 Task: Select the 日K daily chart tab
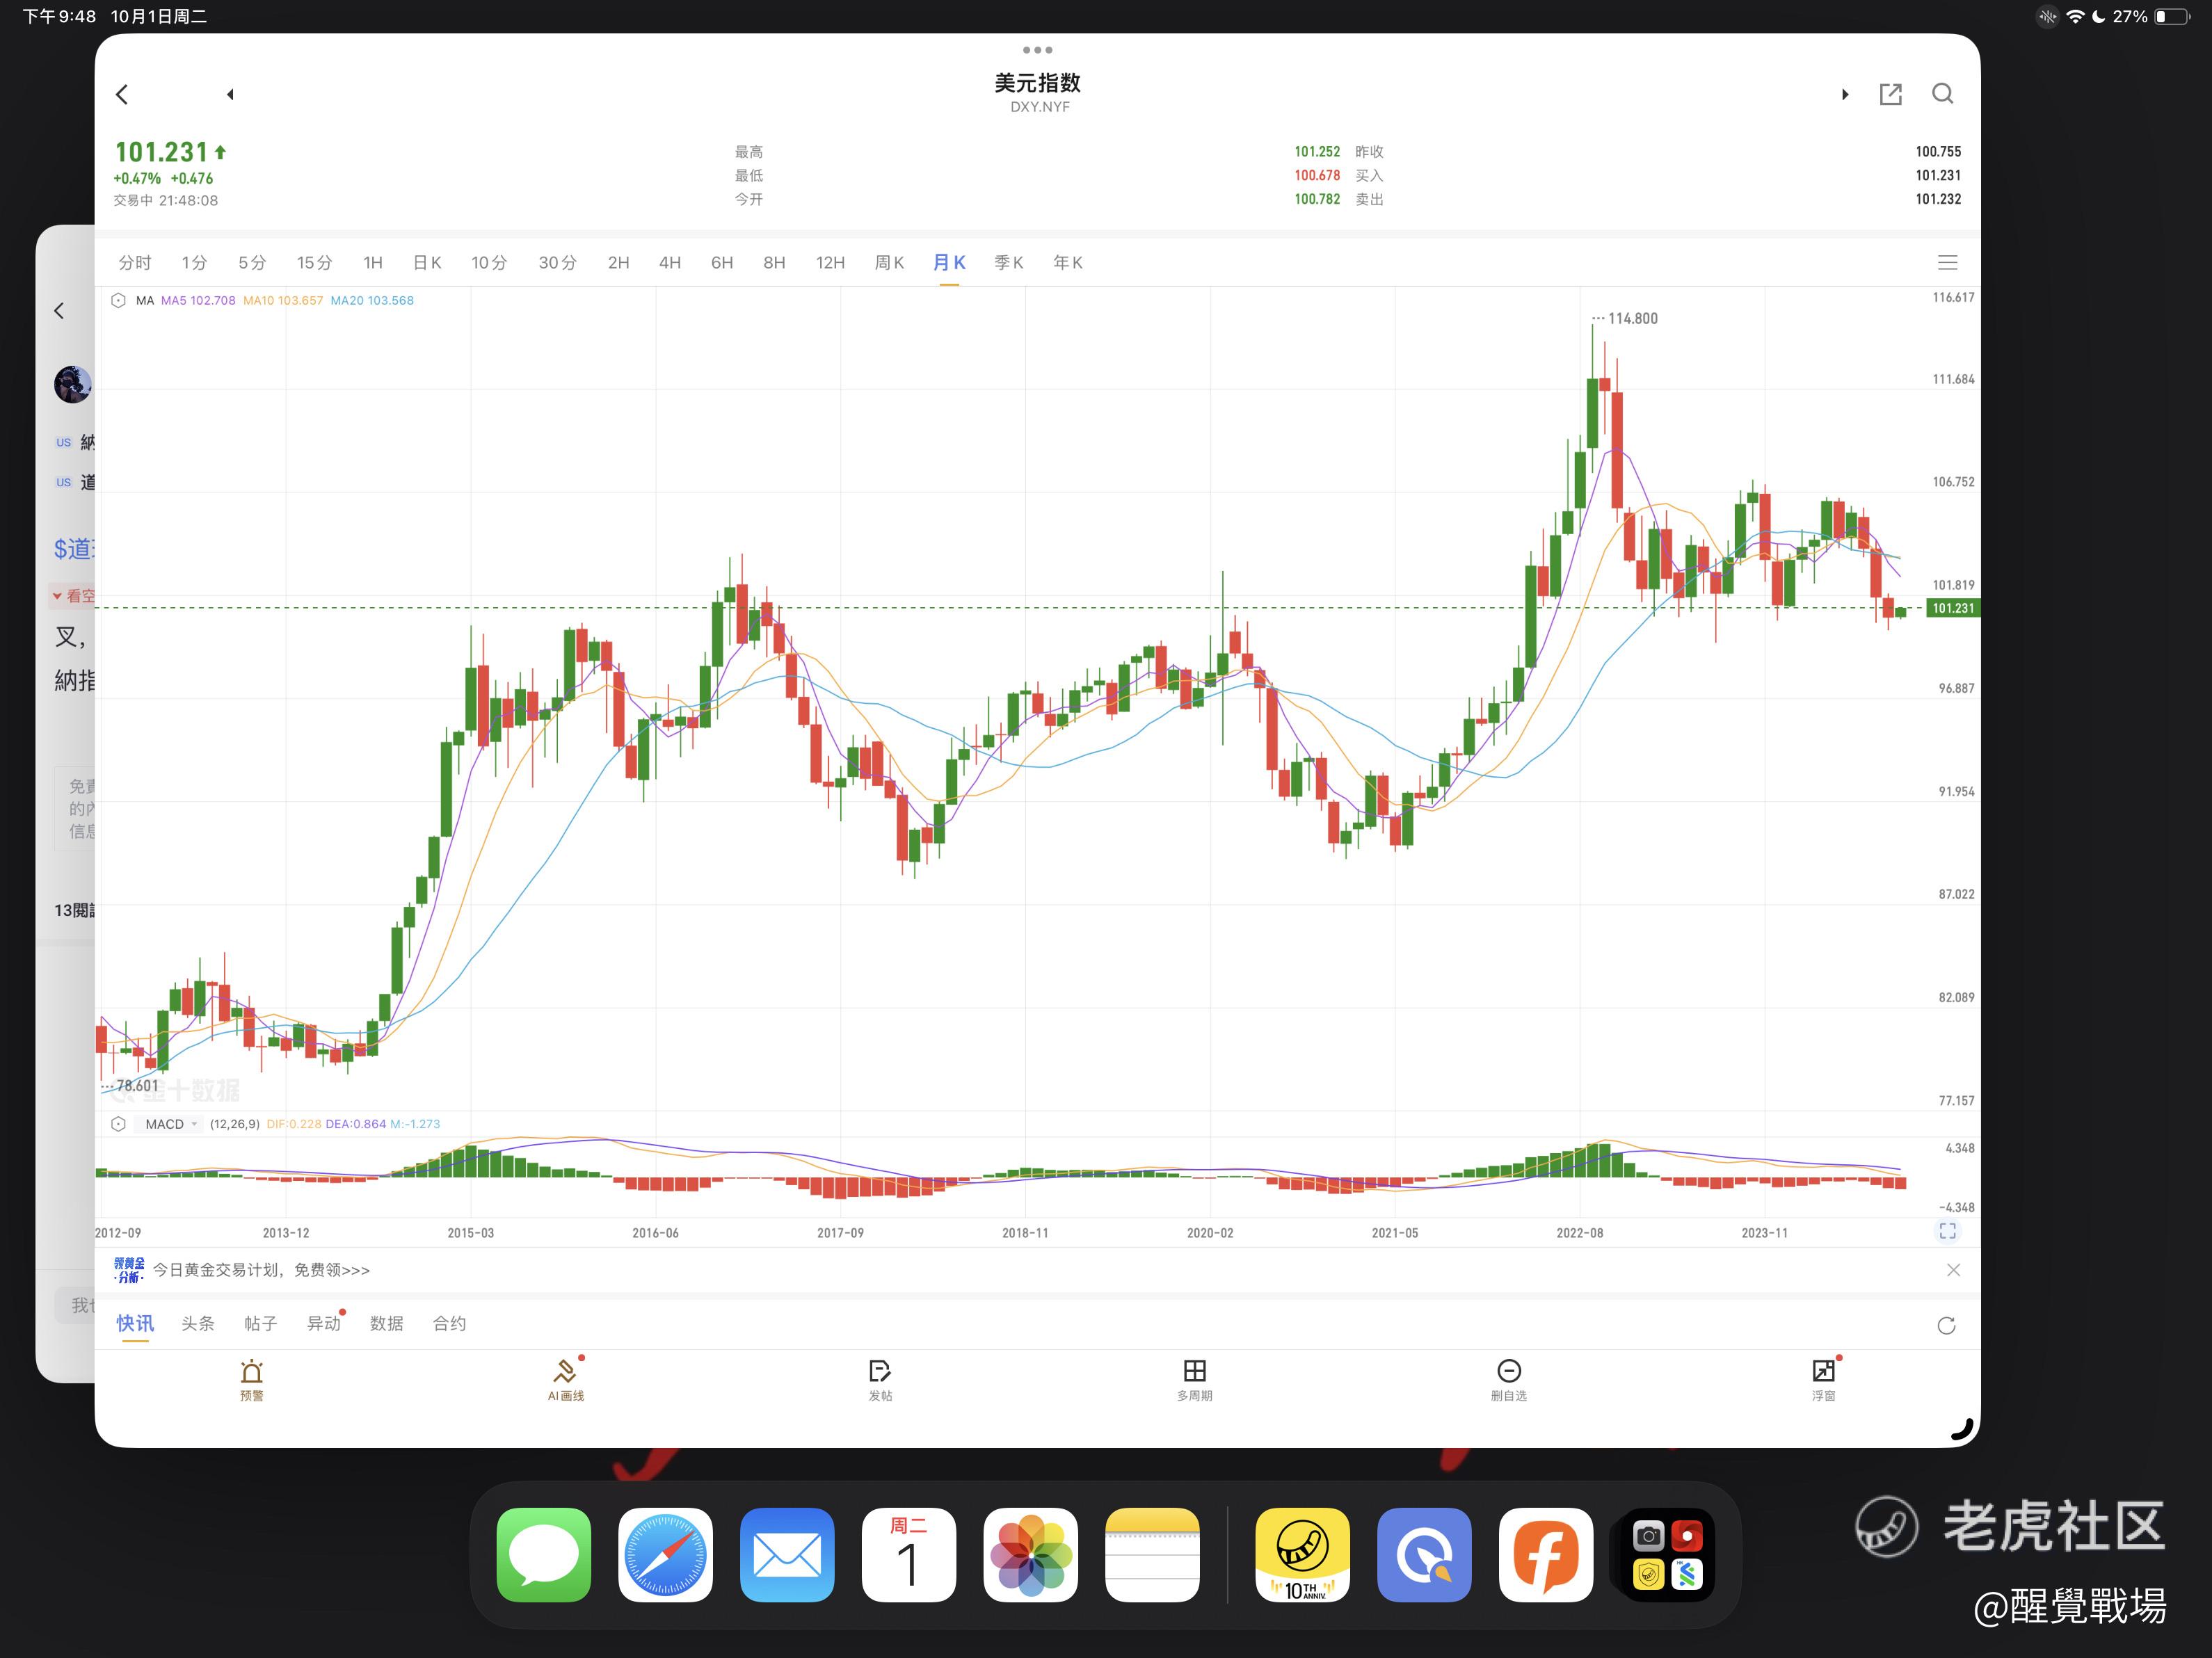[x=427, y=263]
